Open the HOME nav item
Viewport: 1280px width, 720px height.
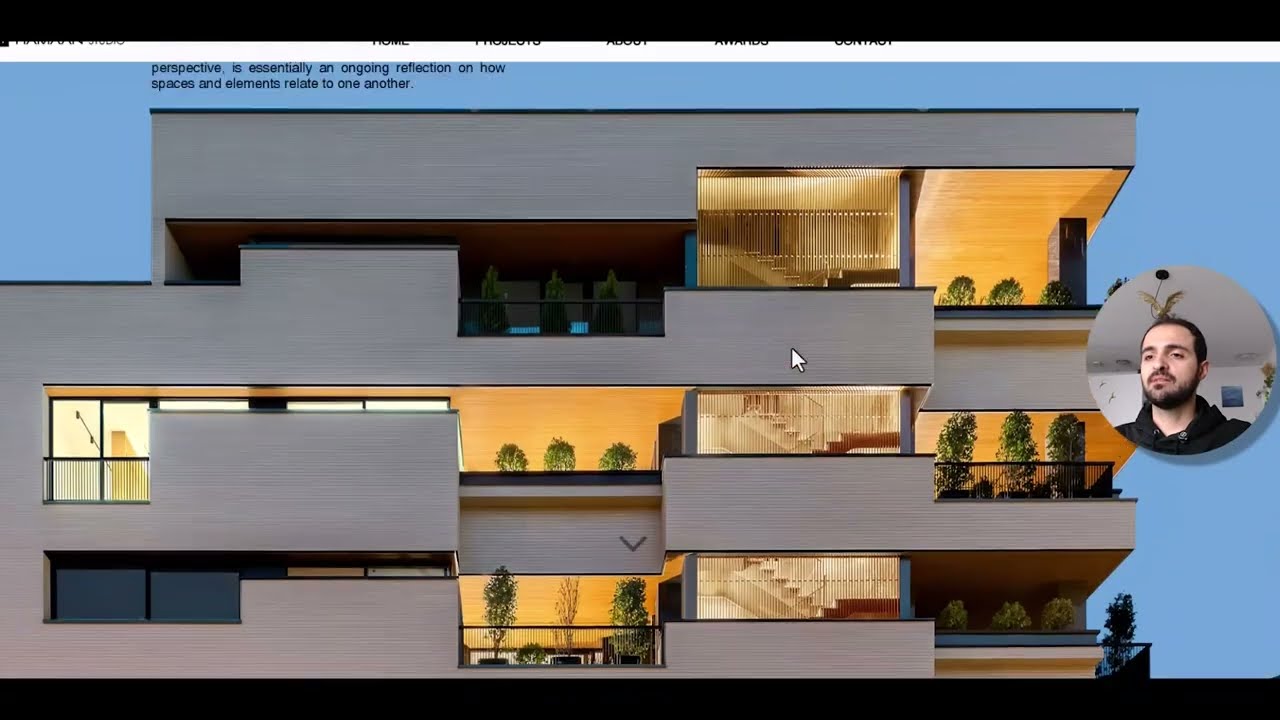click(390, 43)
